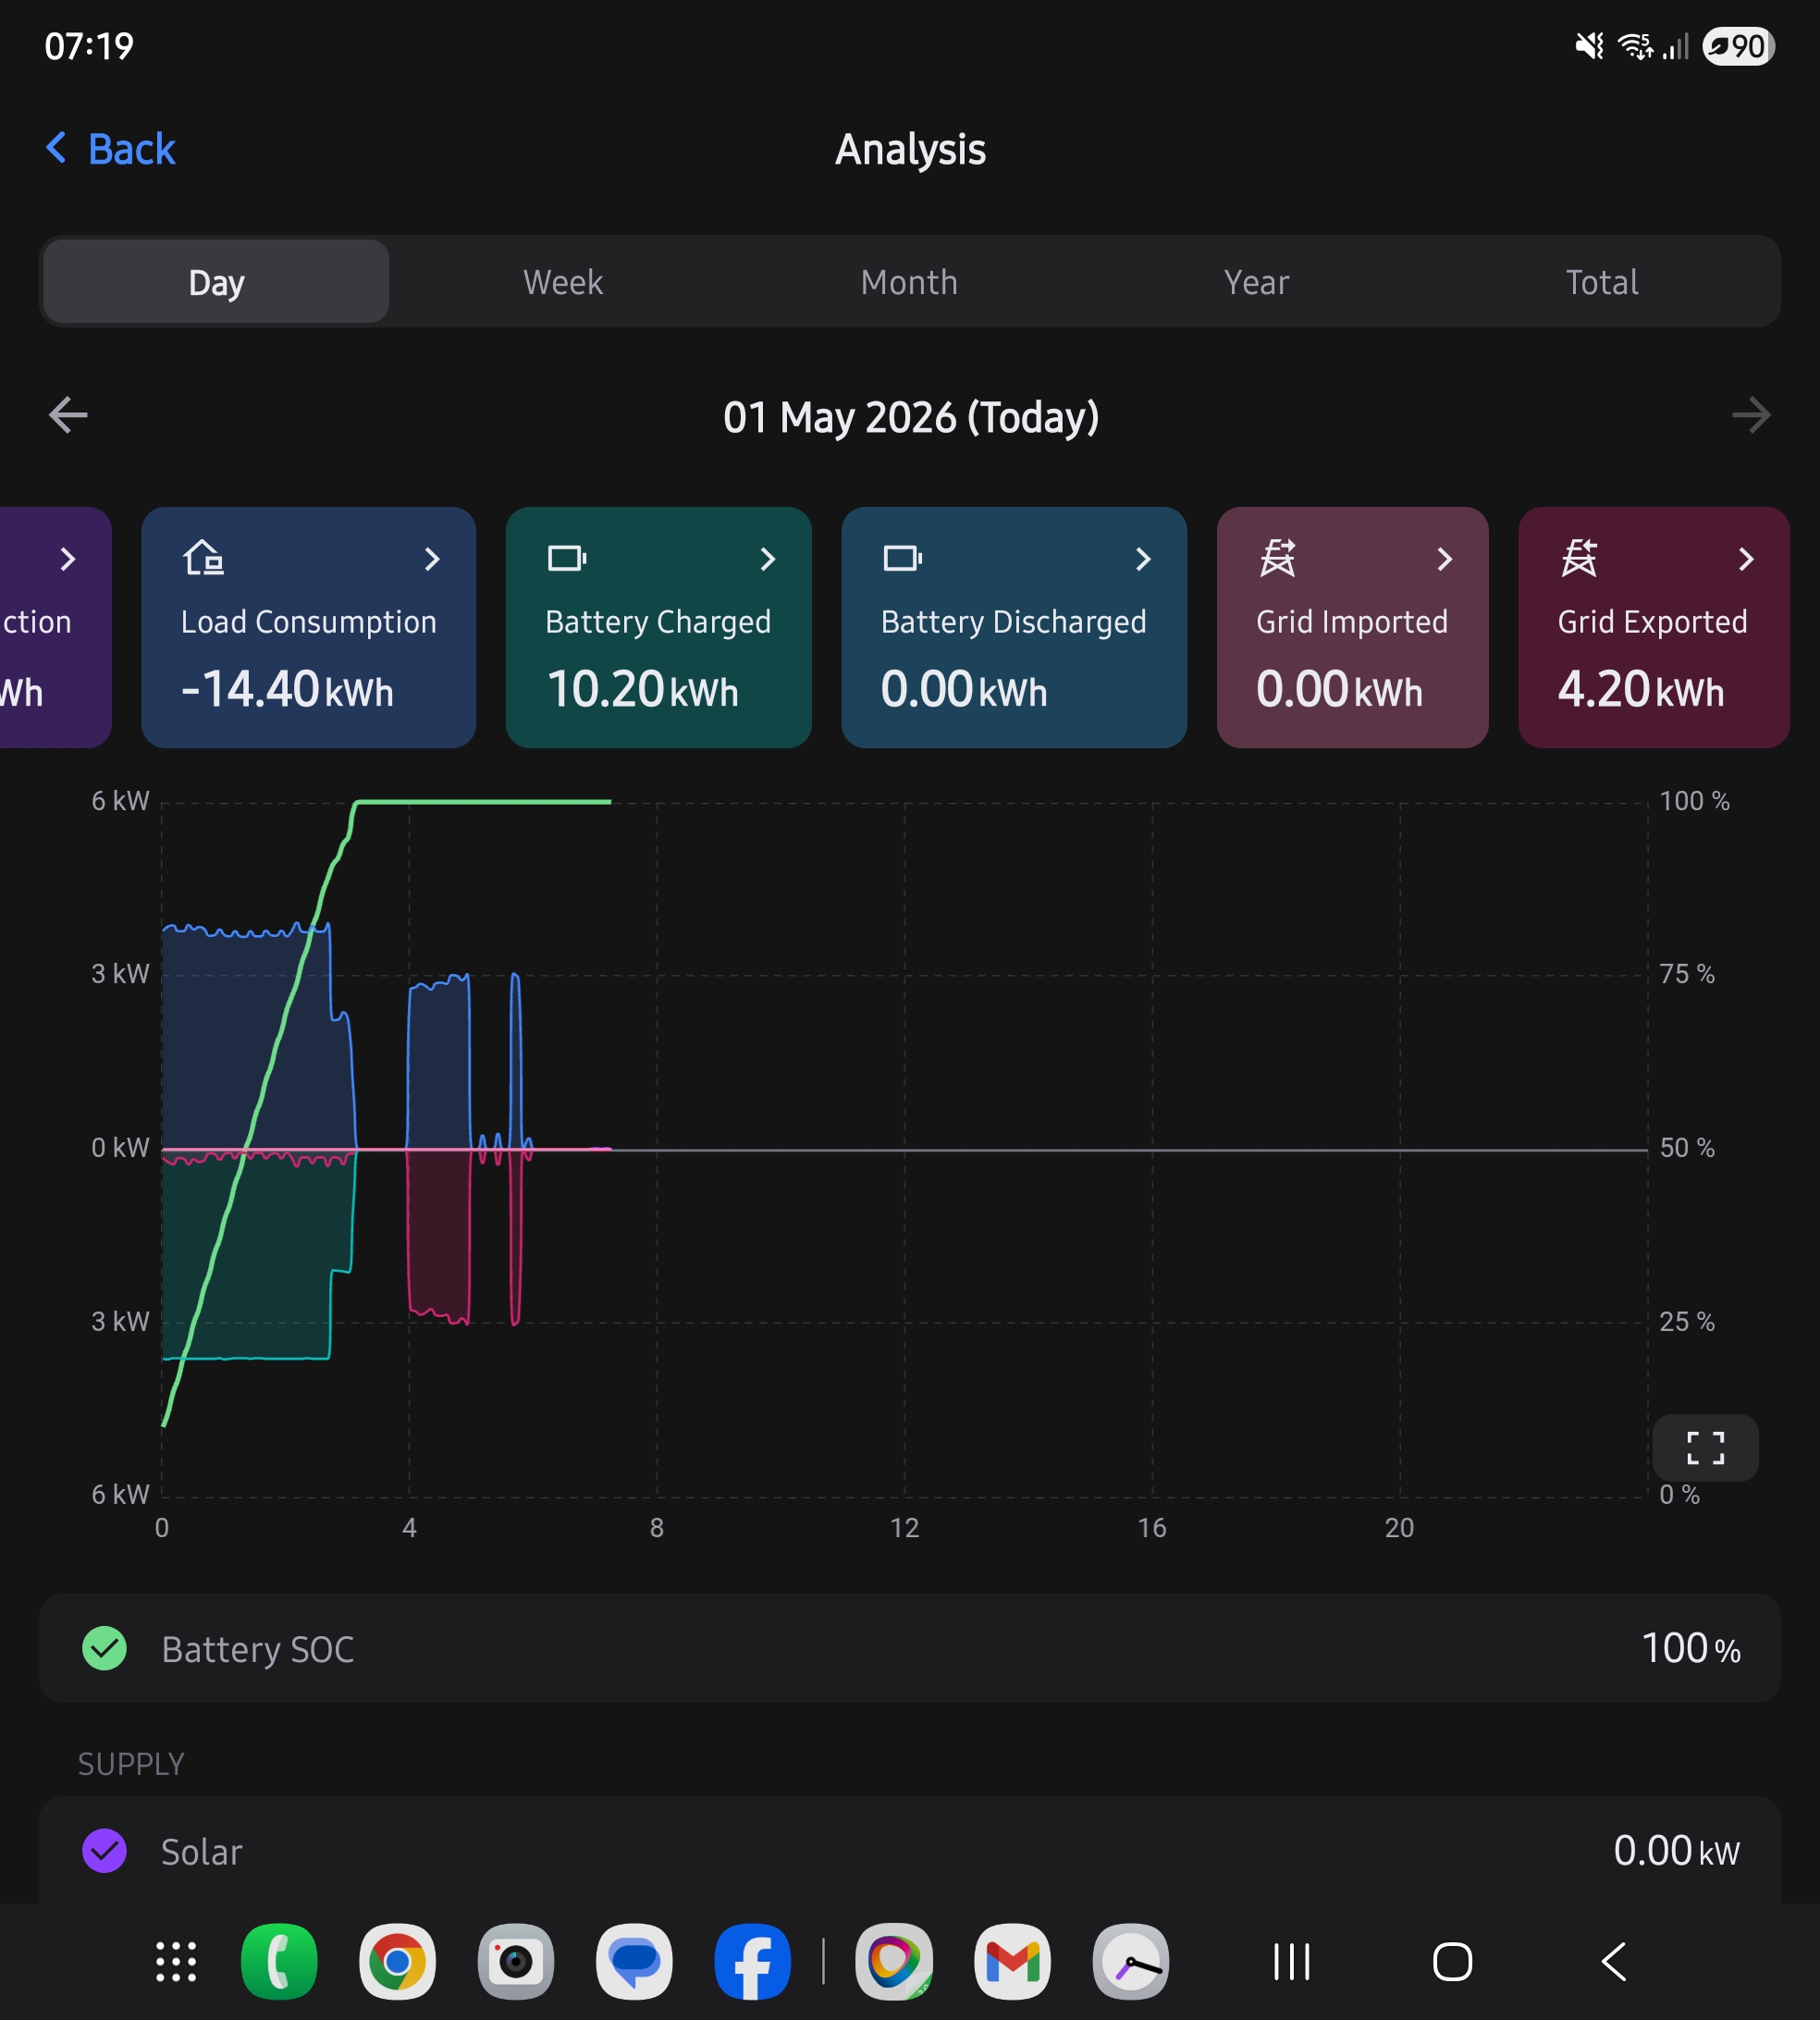This screenshot has height=2020, width=1820.
Task: Expand the Battery Charged card chevron
Action: tap(768, 559)
